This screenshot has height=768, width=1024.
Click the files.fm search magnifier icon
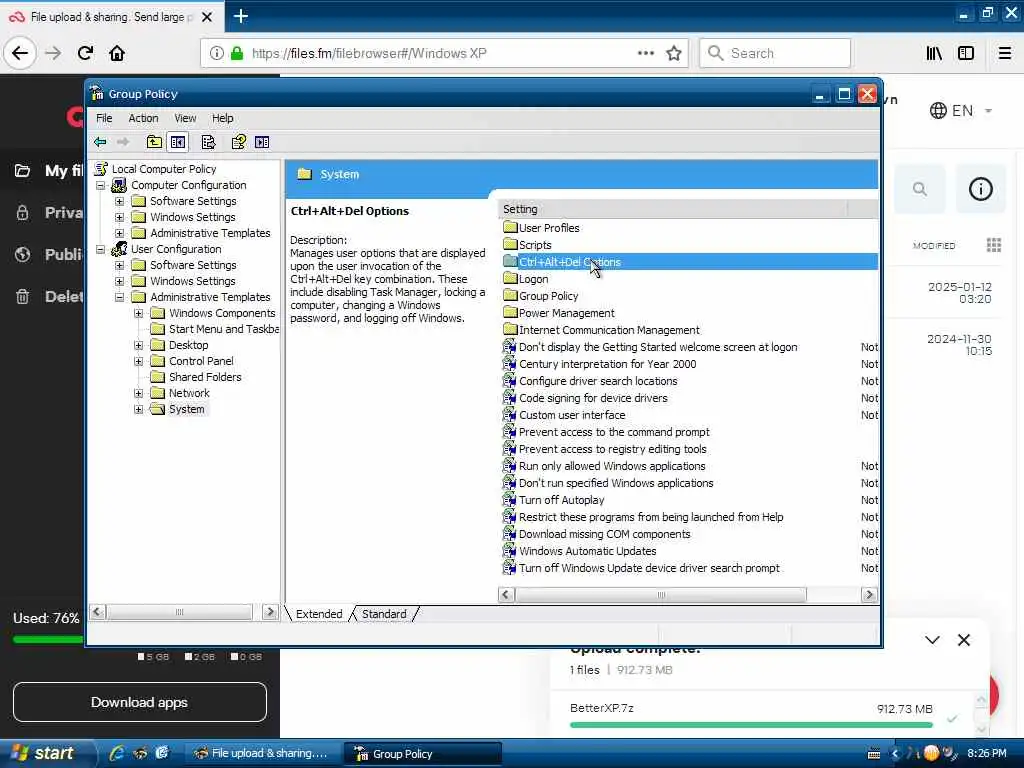pos(920,189)
